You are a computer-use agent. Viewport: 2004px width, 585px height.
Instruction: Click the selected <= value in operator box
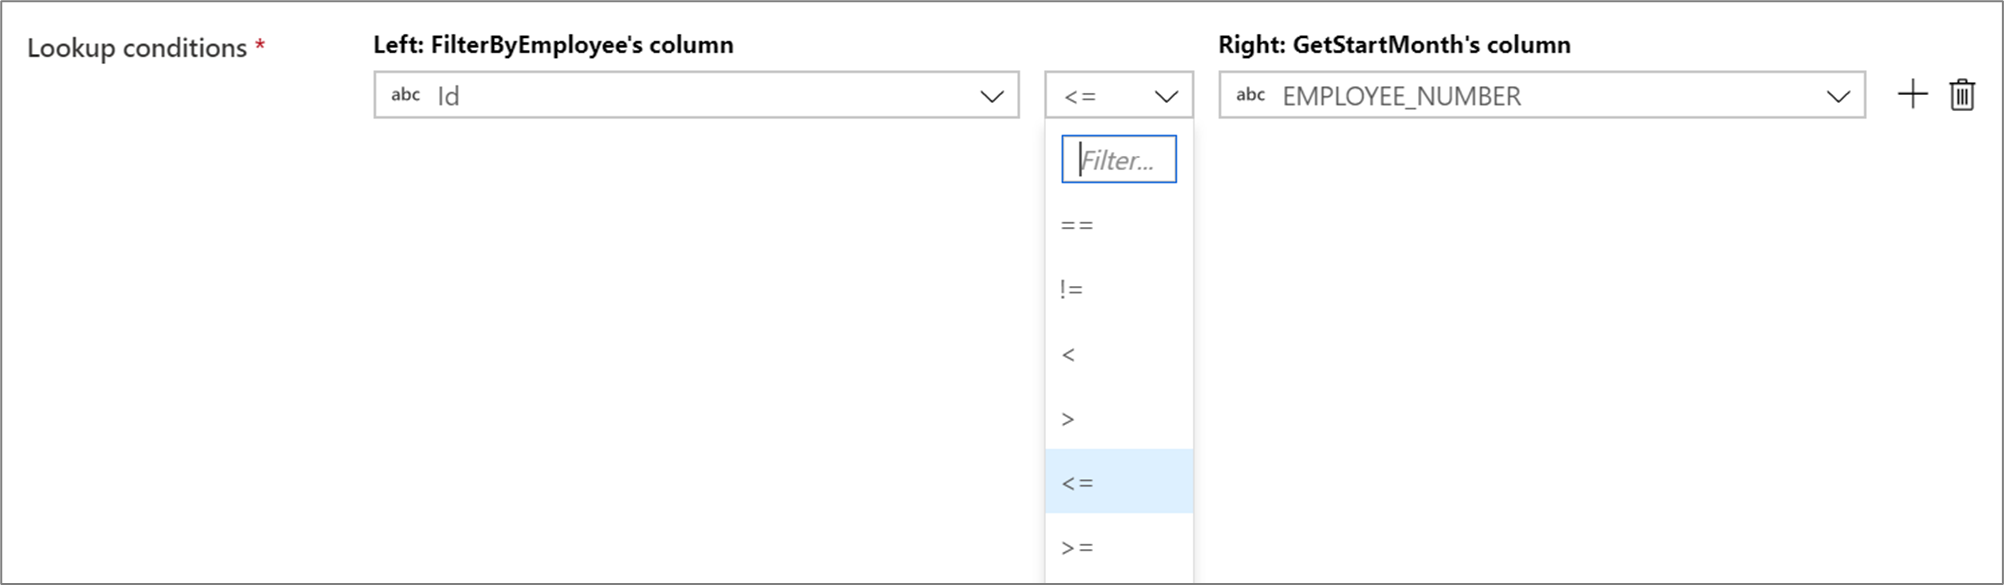[1081, 96]
